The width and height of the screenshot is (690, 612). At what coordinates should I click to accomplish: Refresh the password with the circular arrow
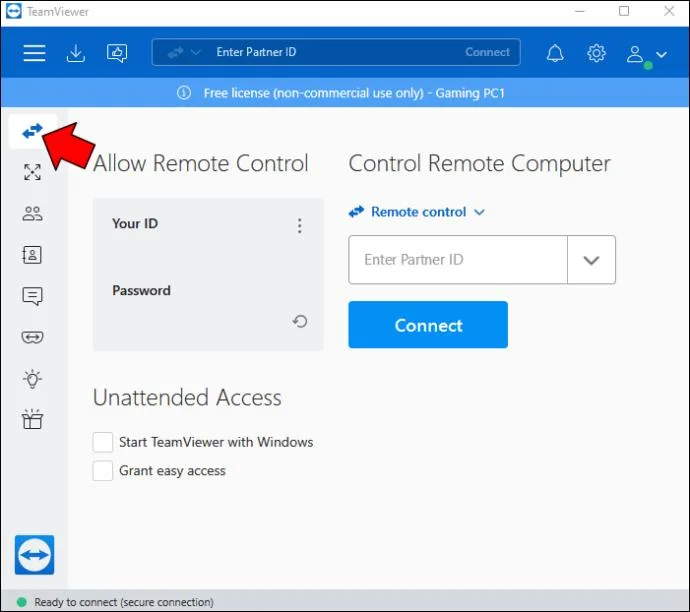tap(300, 321)
